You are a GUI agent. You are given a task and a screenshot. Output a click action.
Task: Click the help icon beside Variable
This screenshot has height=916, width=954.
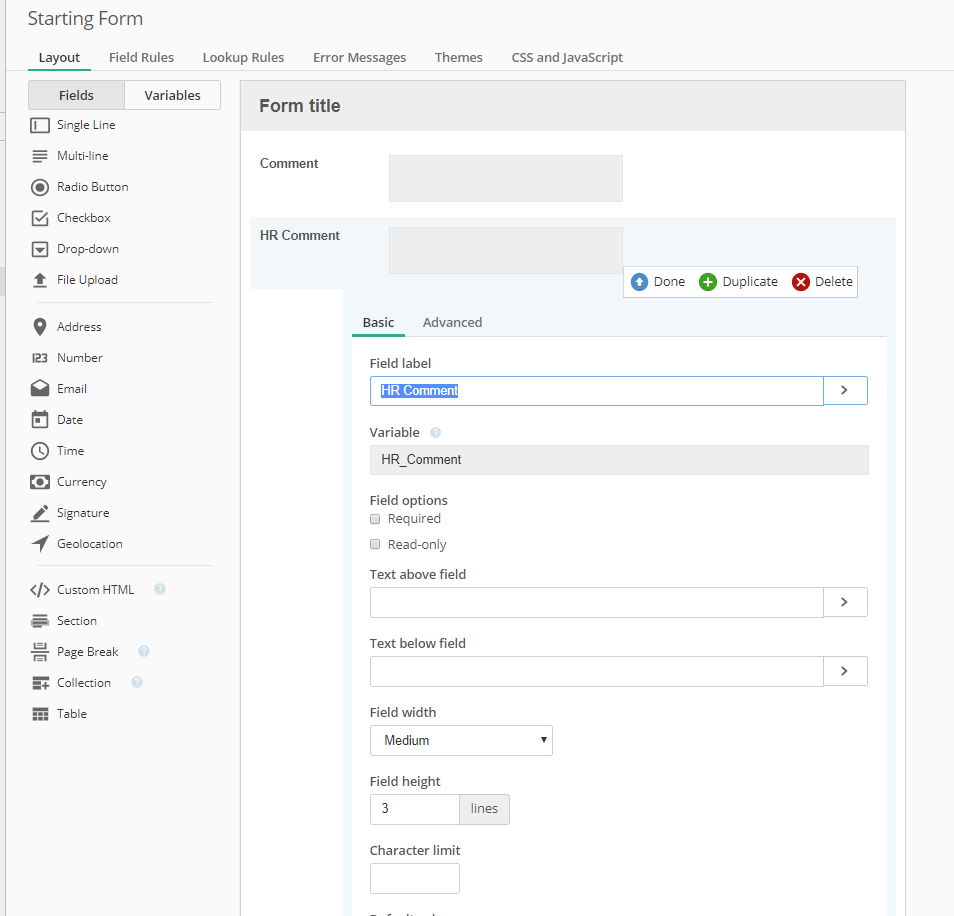point(435,433)
